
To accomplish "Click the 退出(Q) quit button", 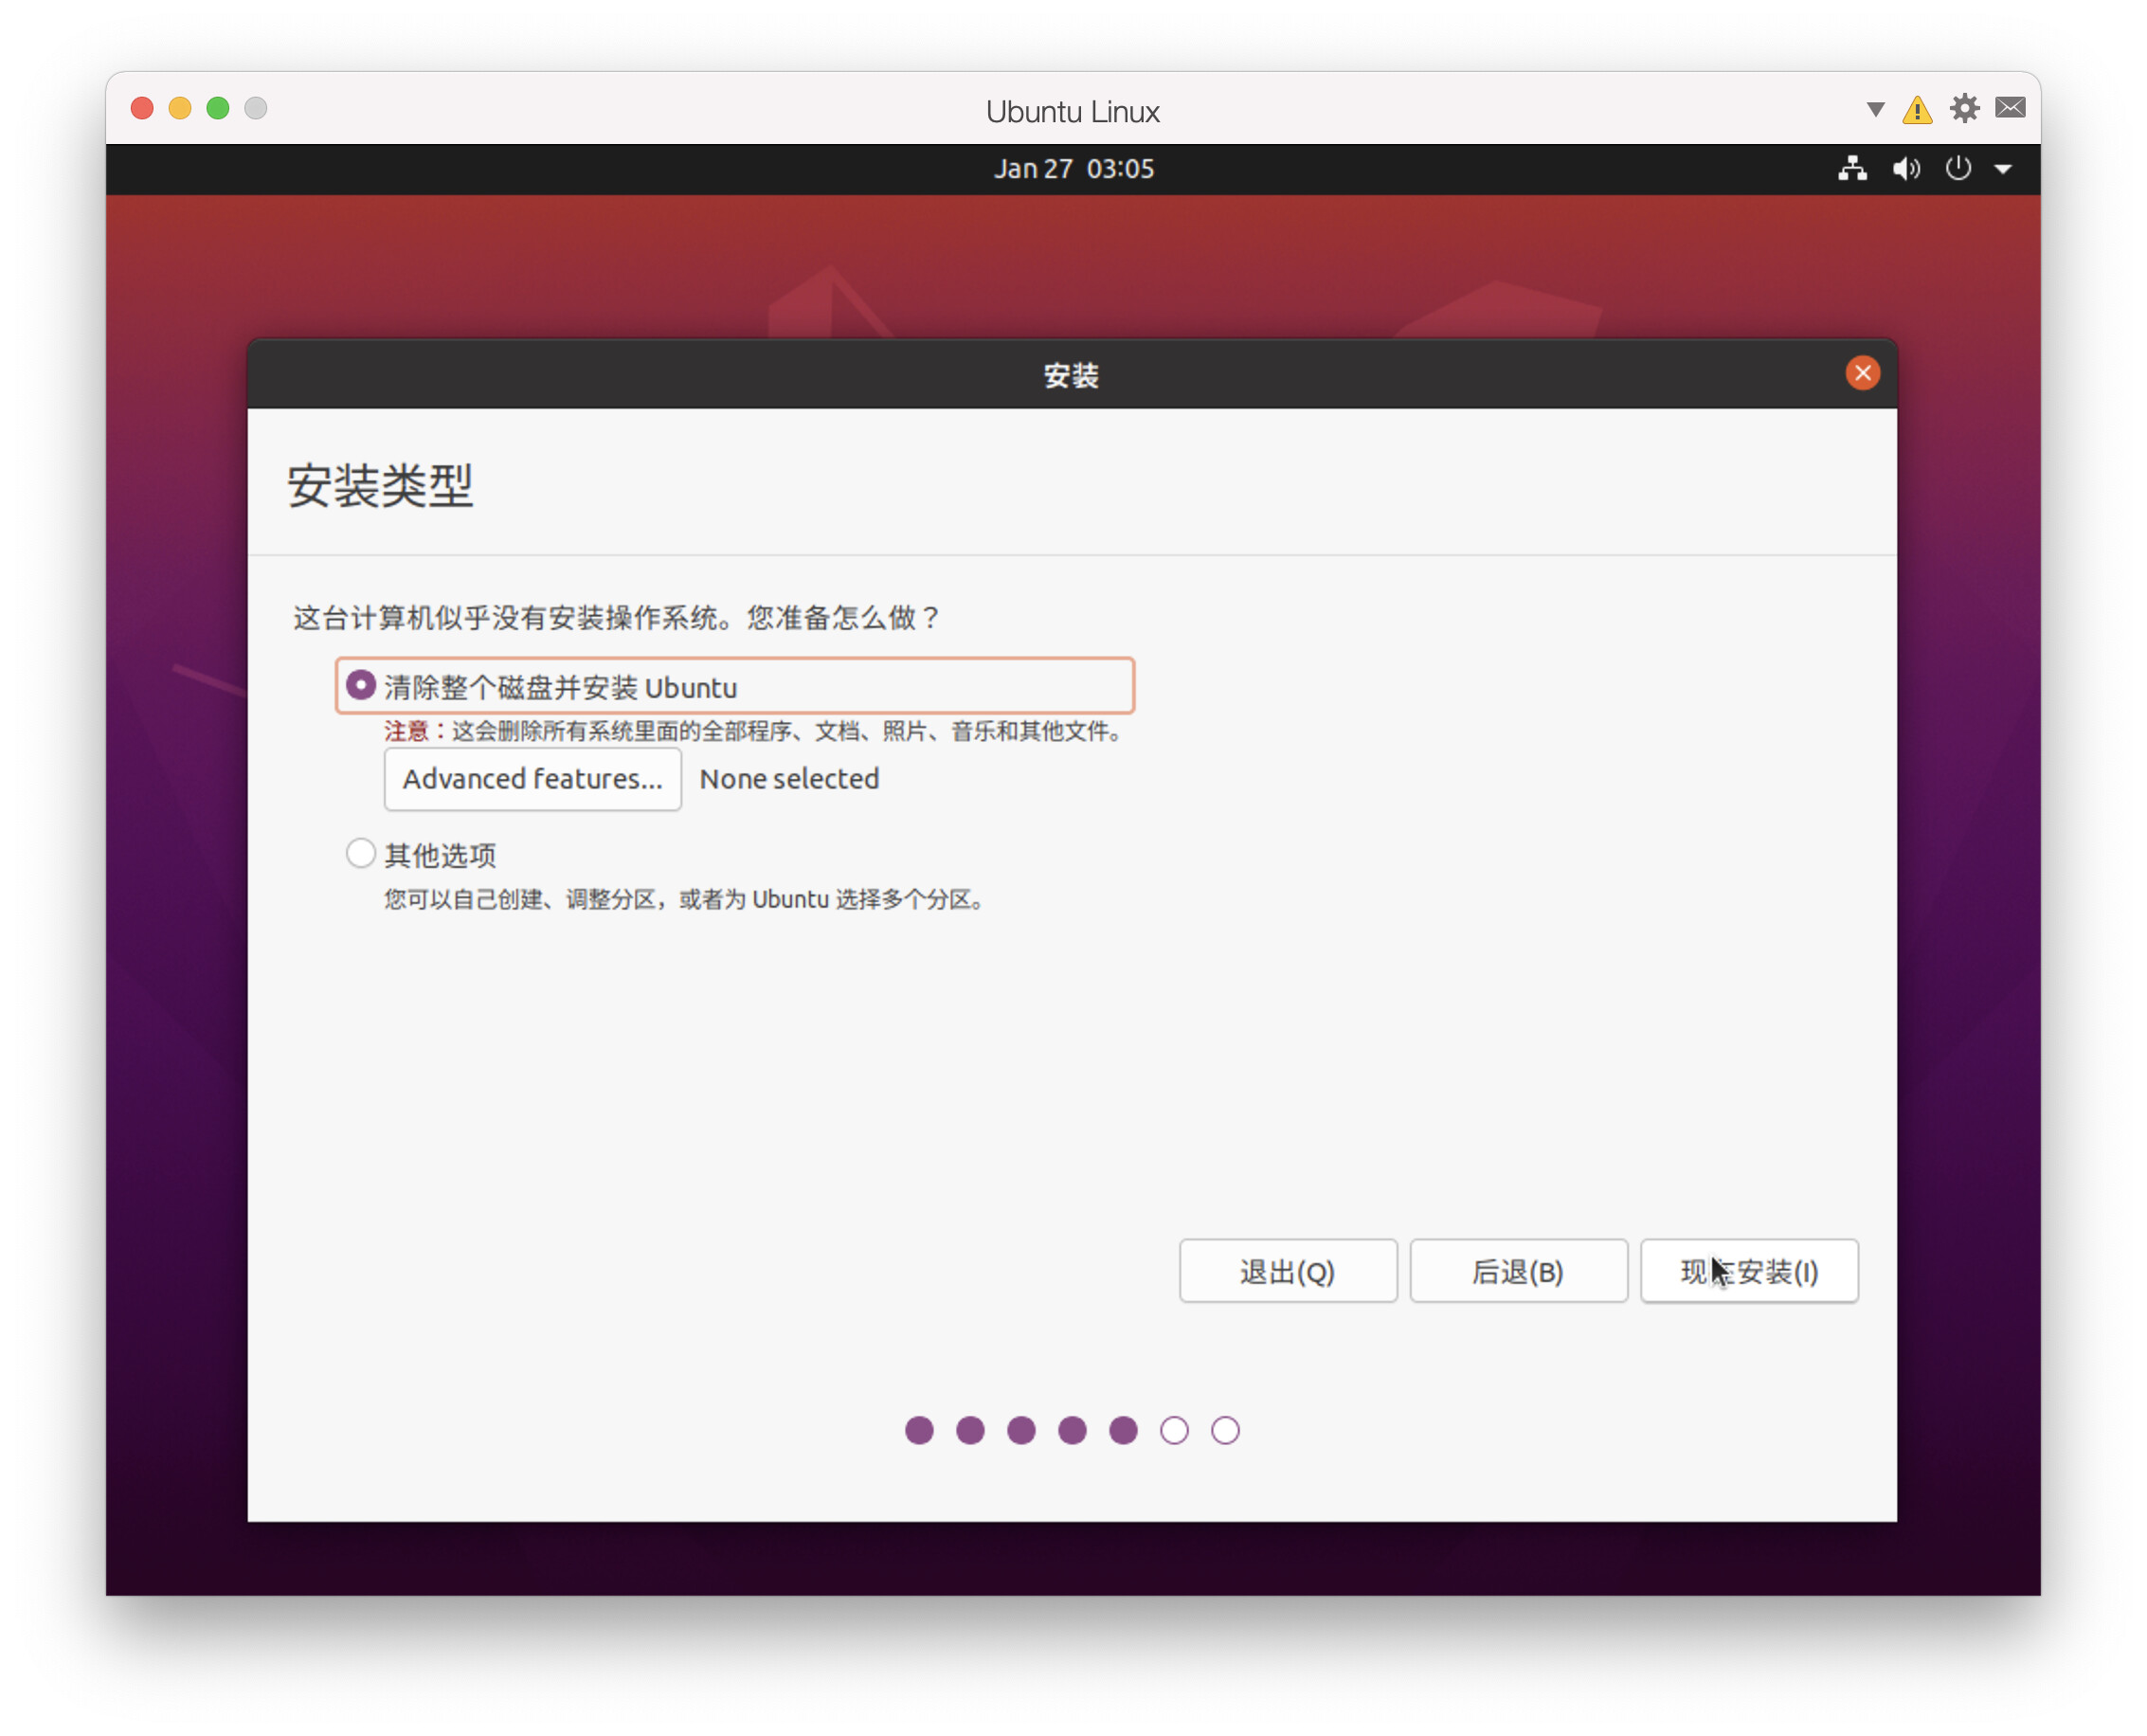I will tap(1288, 1271).
